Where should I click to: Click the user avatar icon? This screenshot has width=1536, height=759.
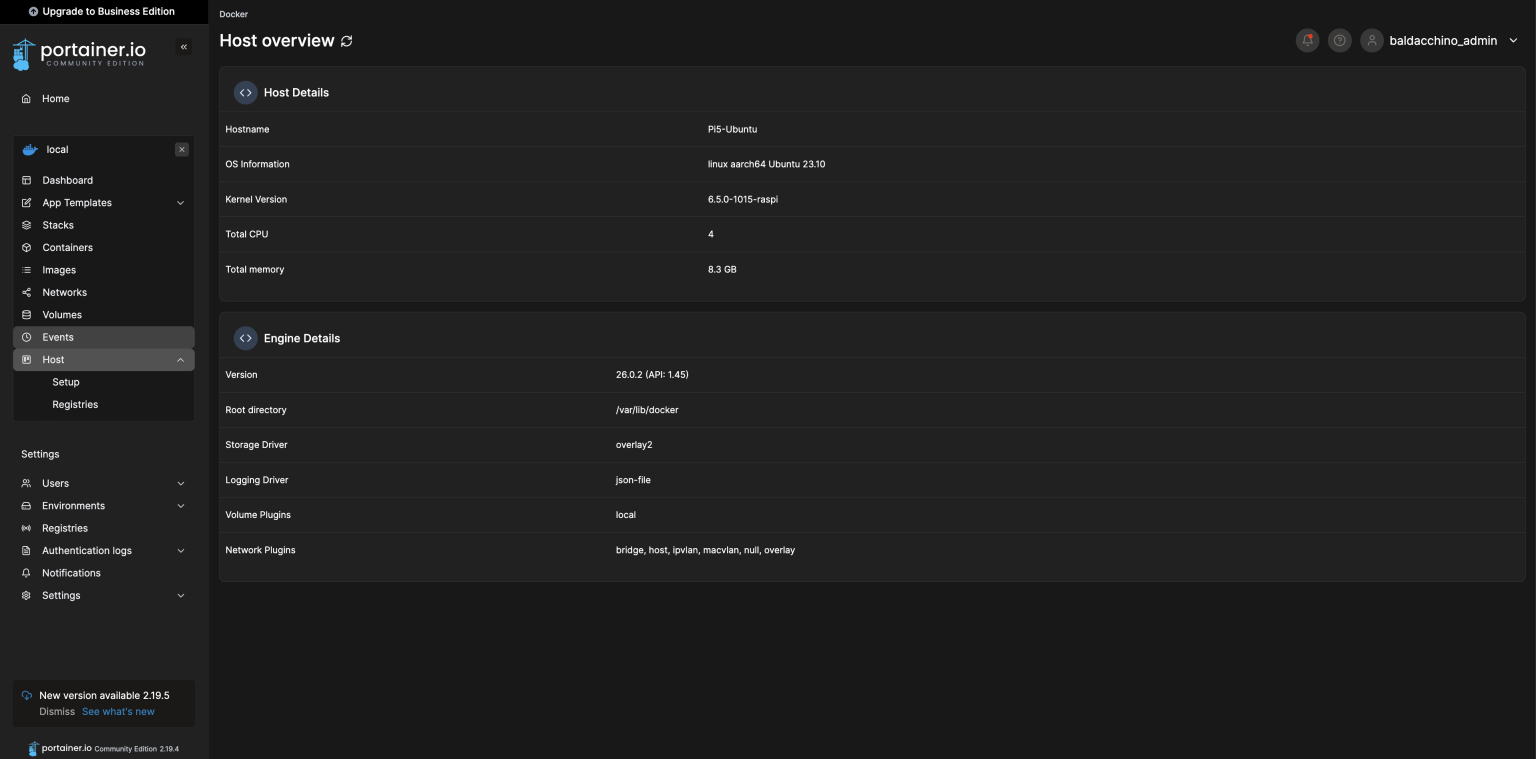click(1372, 41)
